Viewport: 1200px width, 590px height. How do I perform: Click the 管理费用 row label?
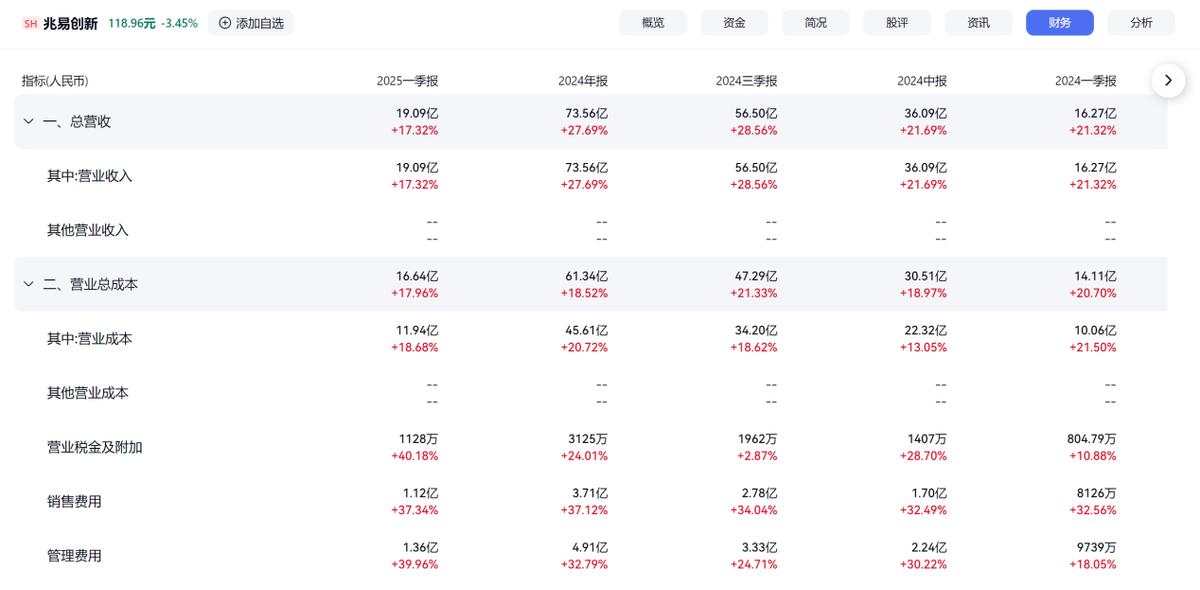coord(74,555)
